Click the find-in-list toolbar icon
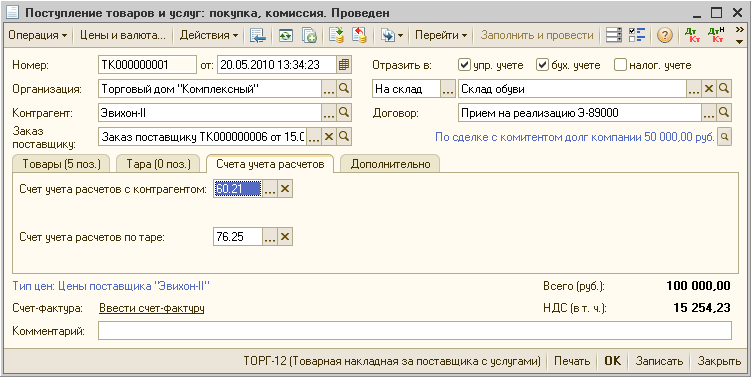 click(258, 35)
